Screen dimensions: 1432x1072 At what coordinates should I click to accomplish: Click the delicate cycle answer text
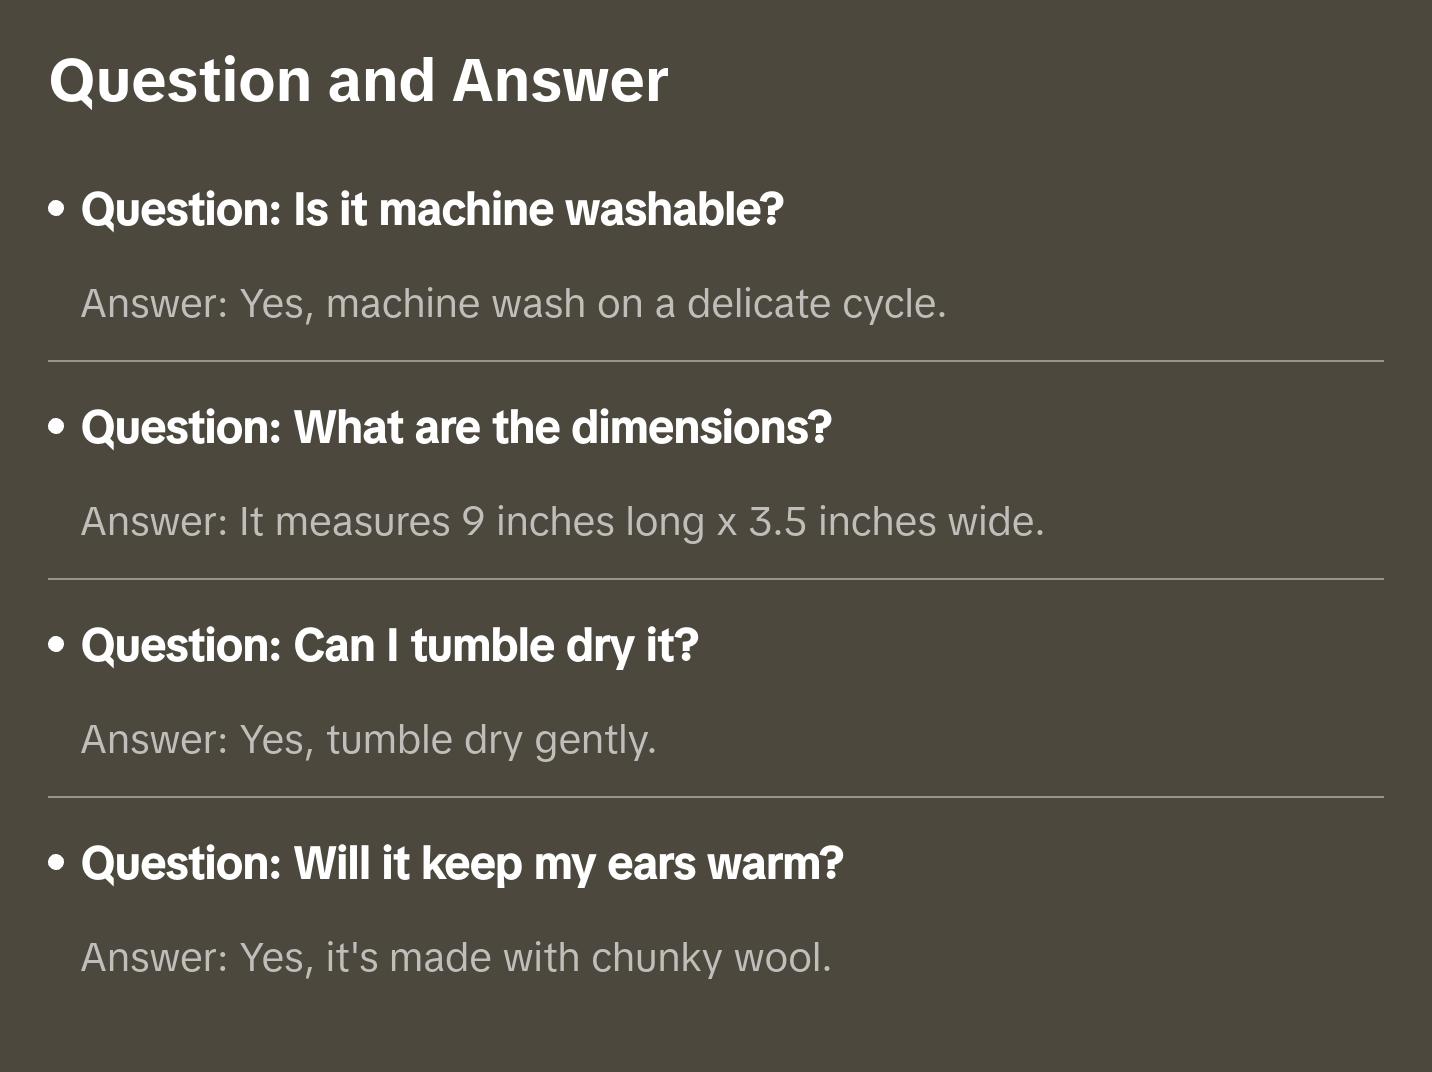(x=513, y=304)
